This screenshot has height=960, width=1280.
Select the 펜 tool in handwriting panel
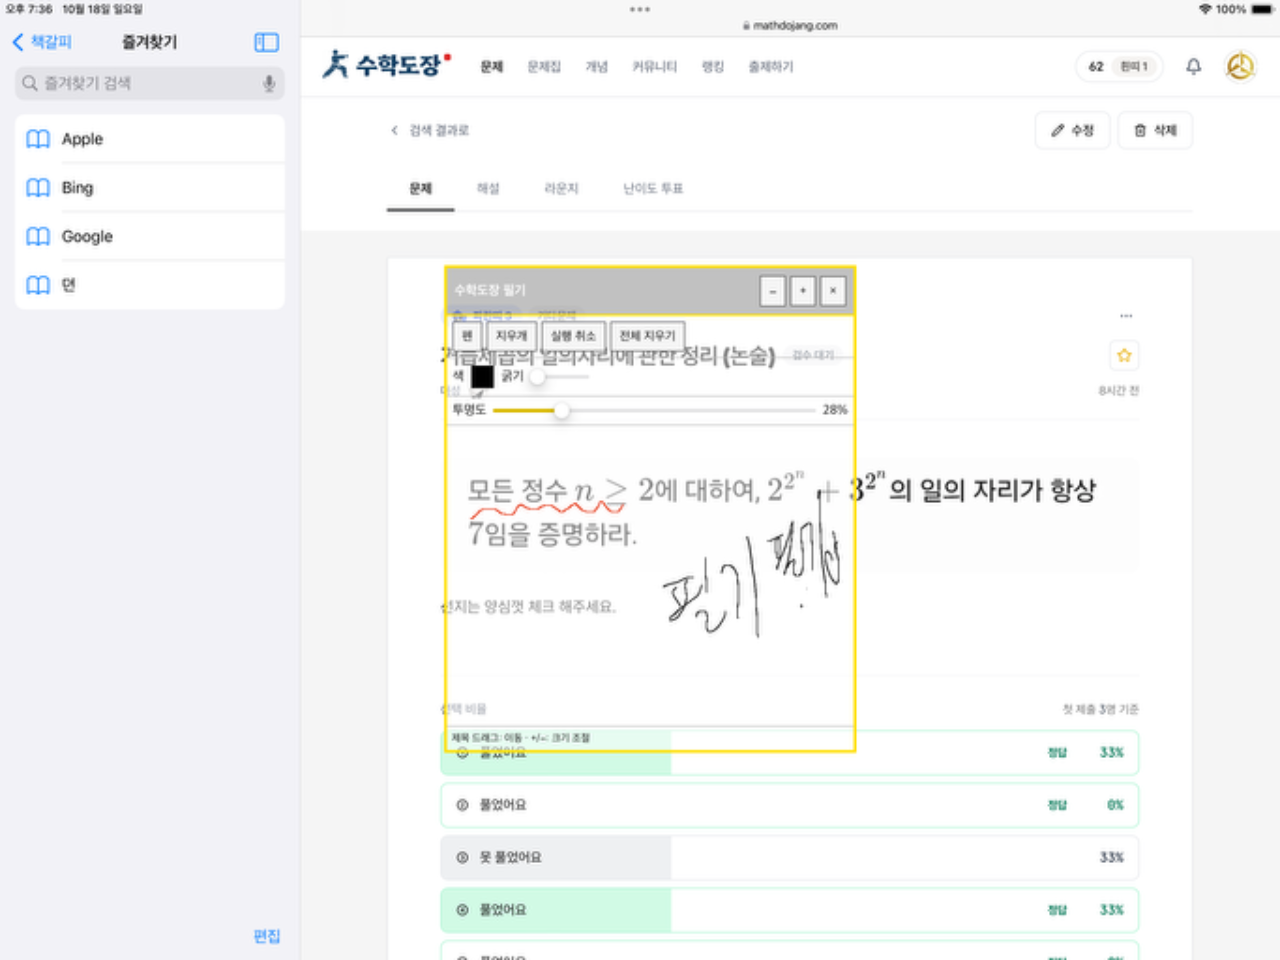click(x=467, y=336)
